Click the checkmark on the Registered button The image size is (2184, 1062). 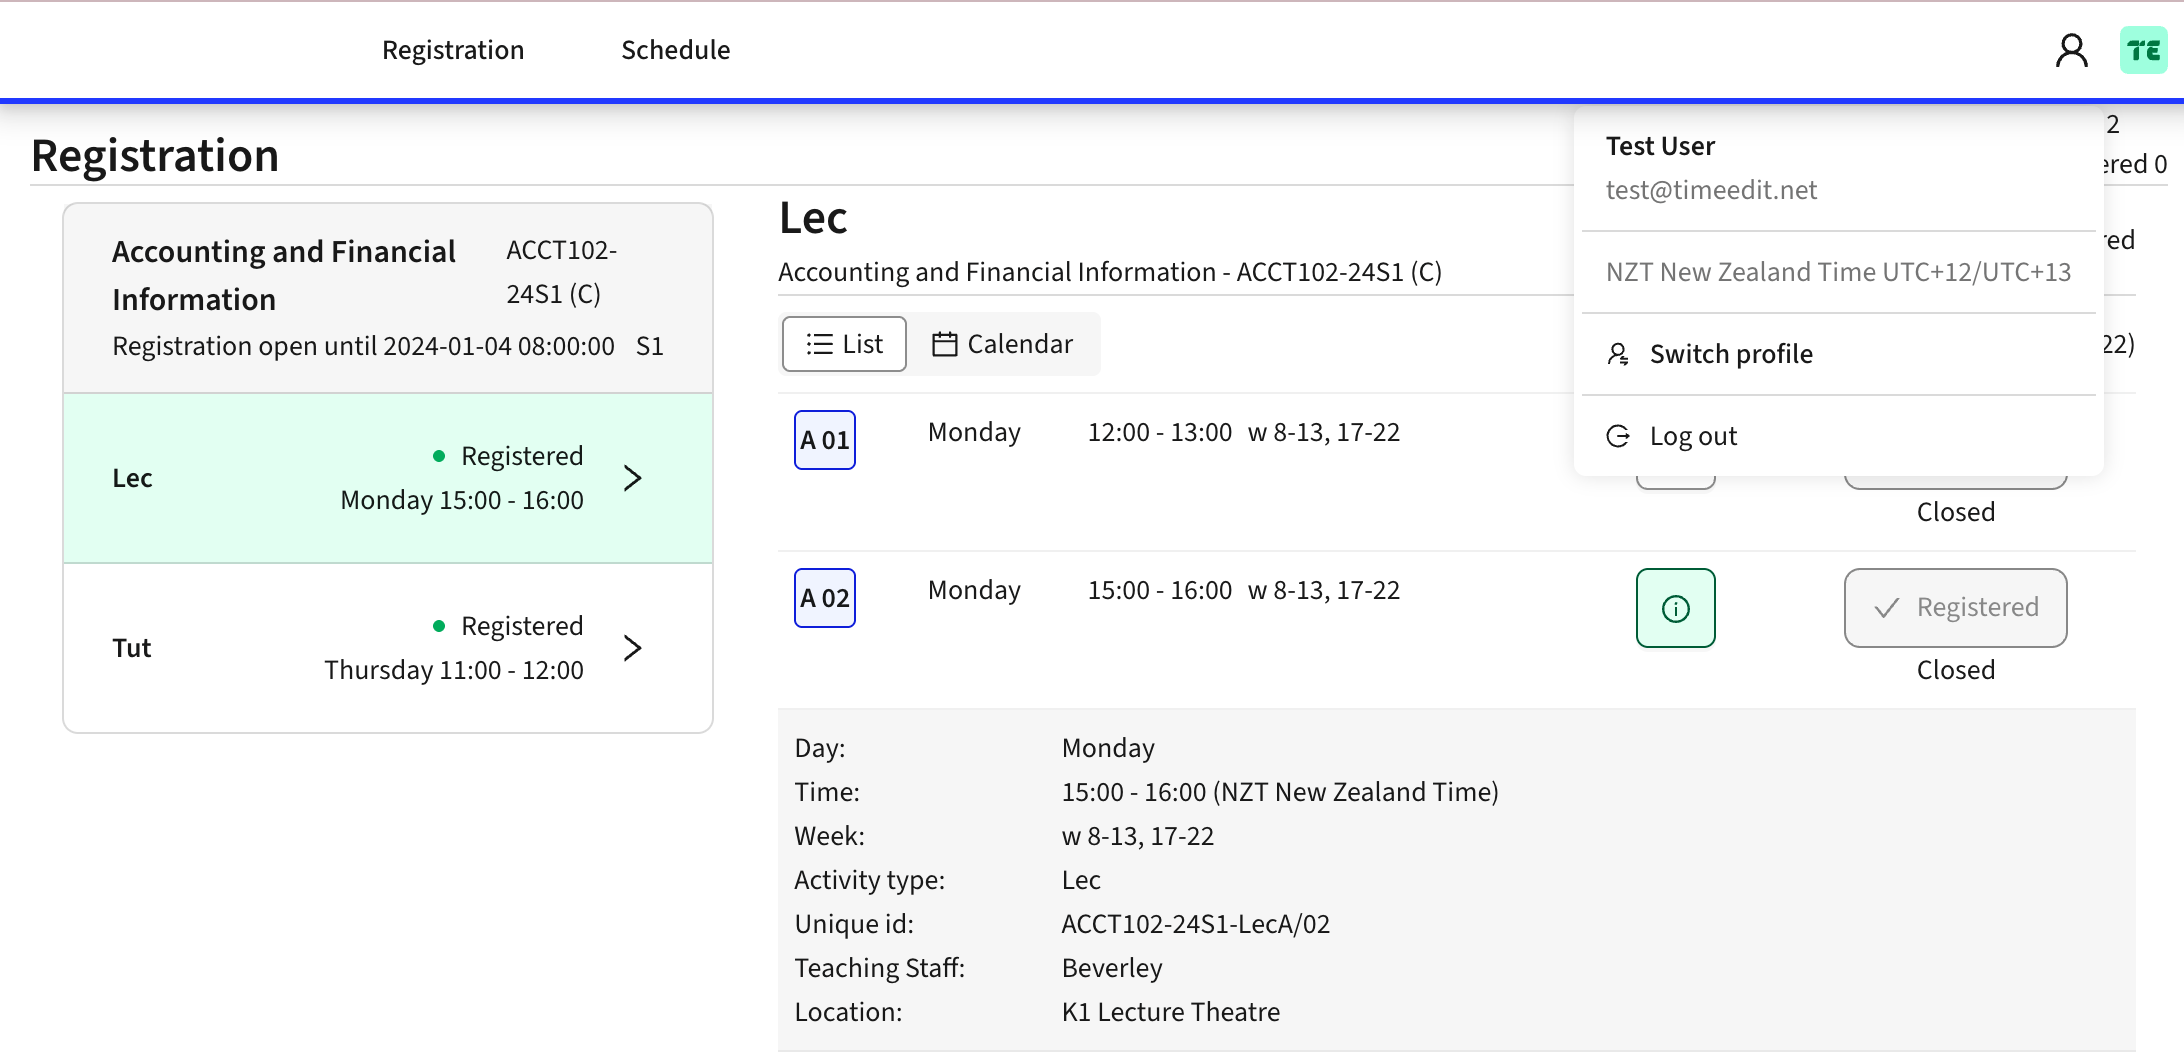pyautogui.click(x=1888, y=607)
